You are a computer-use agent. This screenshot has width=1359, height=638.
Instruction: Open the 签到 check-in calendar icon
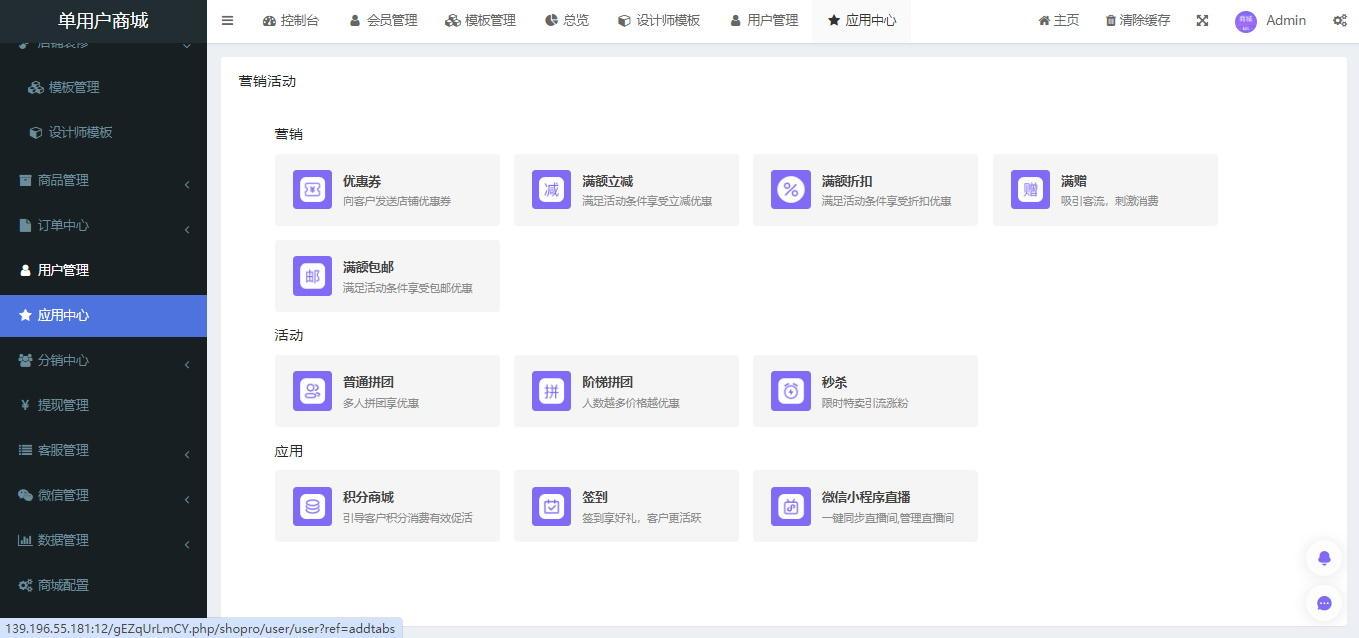pos(551,506)
